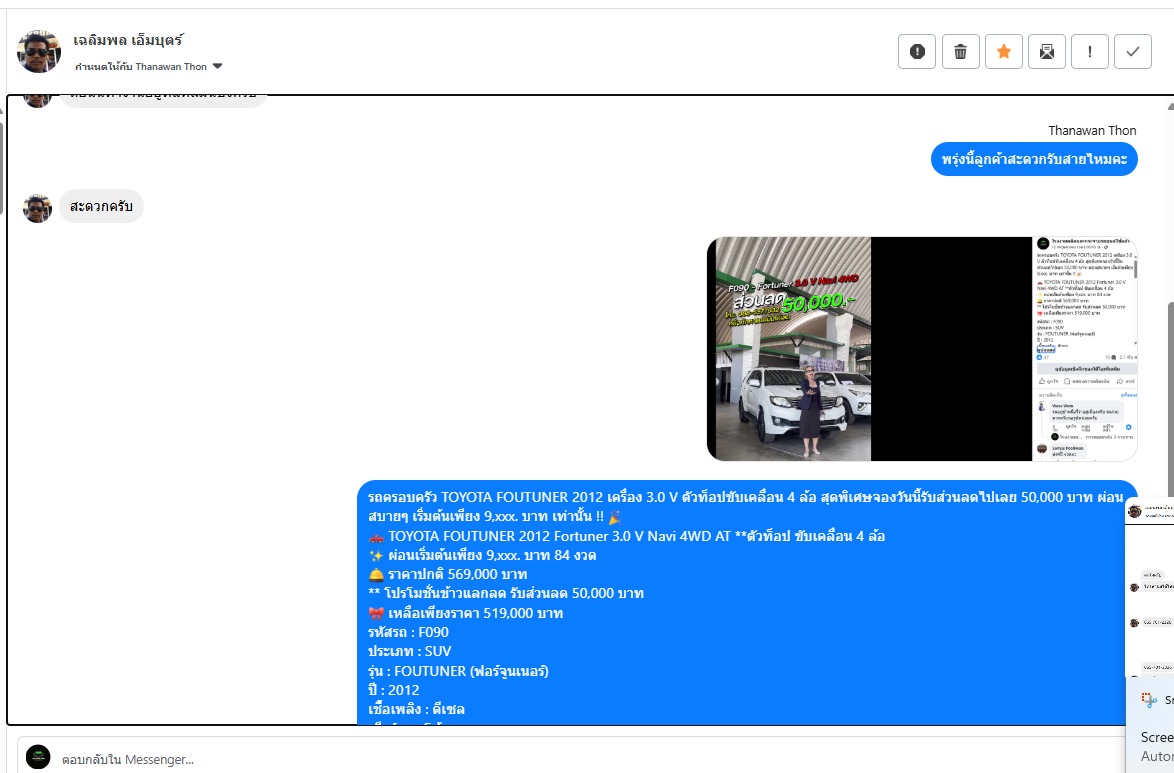
Task: Click the Thanawan Thon sender label
Action: [1092, 130]
